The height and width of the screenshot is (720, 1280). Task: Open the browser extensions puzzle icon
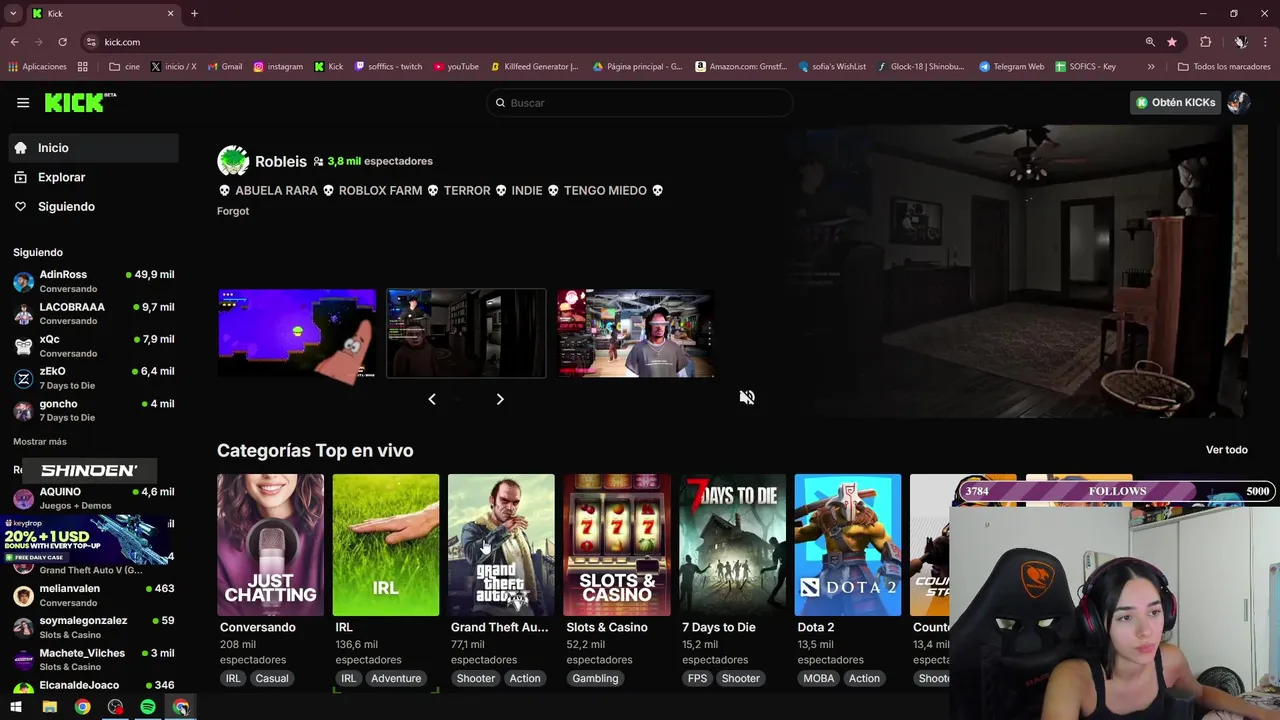click(x=1205, y=42)
